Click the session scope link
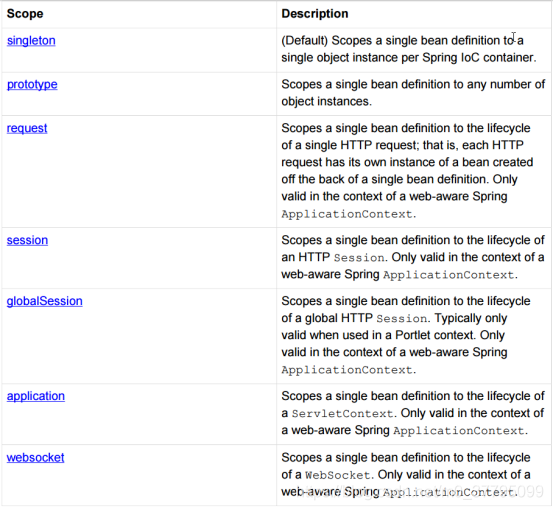 [27, 240]
